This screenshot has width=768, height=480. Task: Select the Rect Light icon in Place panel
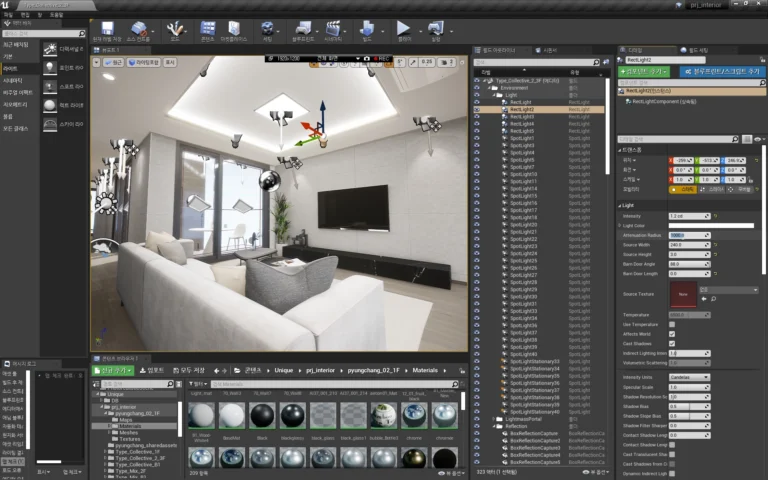pos(50,105)
